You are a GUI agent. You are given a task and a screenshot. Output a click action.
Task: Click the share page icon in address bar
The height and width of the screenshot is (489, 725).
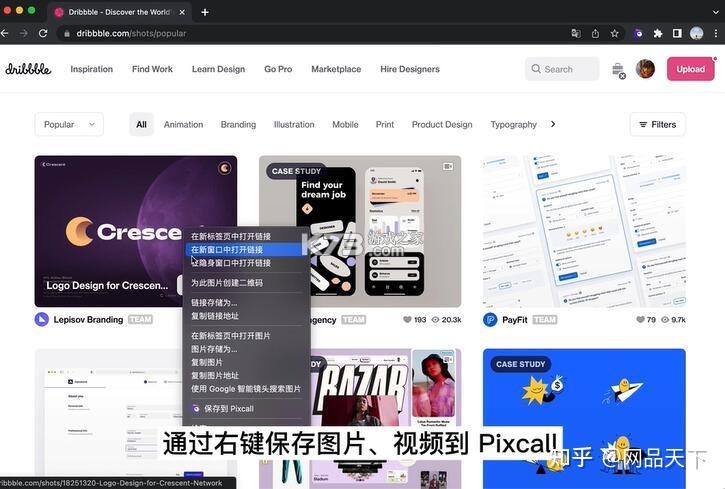595,33
